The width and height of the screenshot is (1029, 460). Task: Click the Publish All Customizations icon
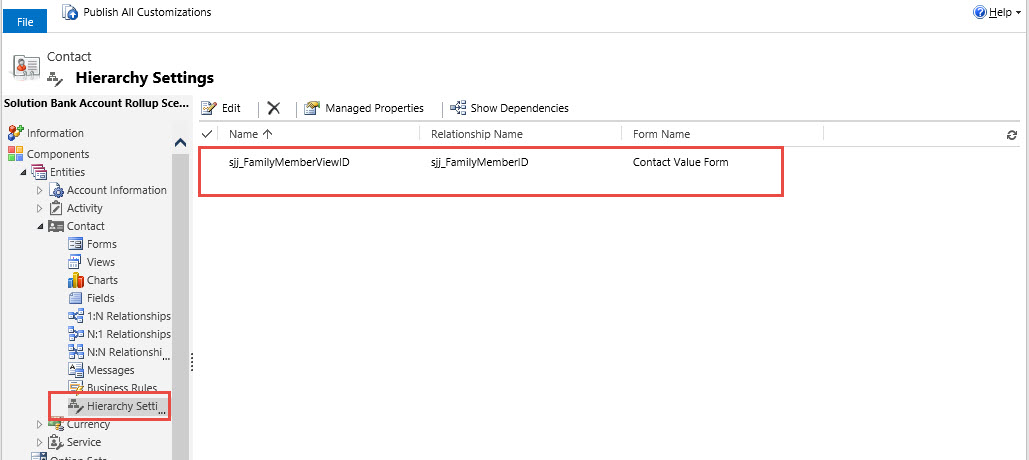point(70,13)
